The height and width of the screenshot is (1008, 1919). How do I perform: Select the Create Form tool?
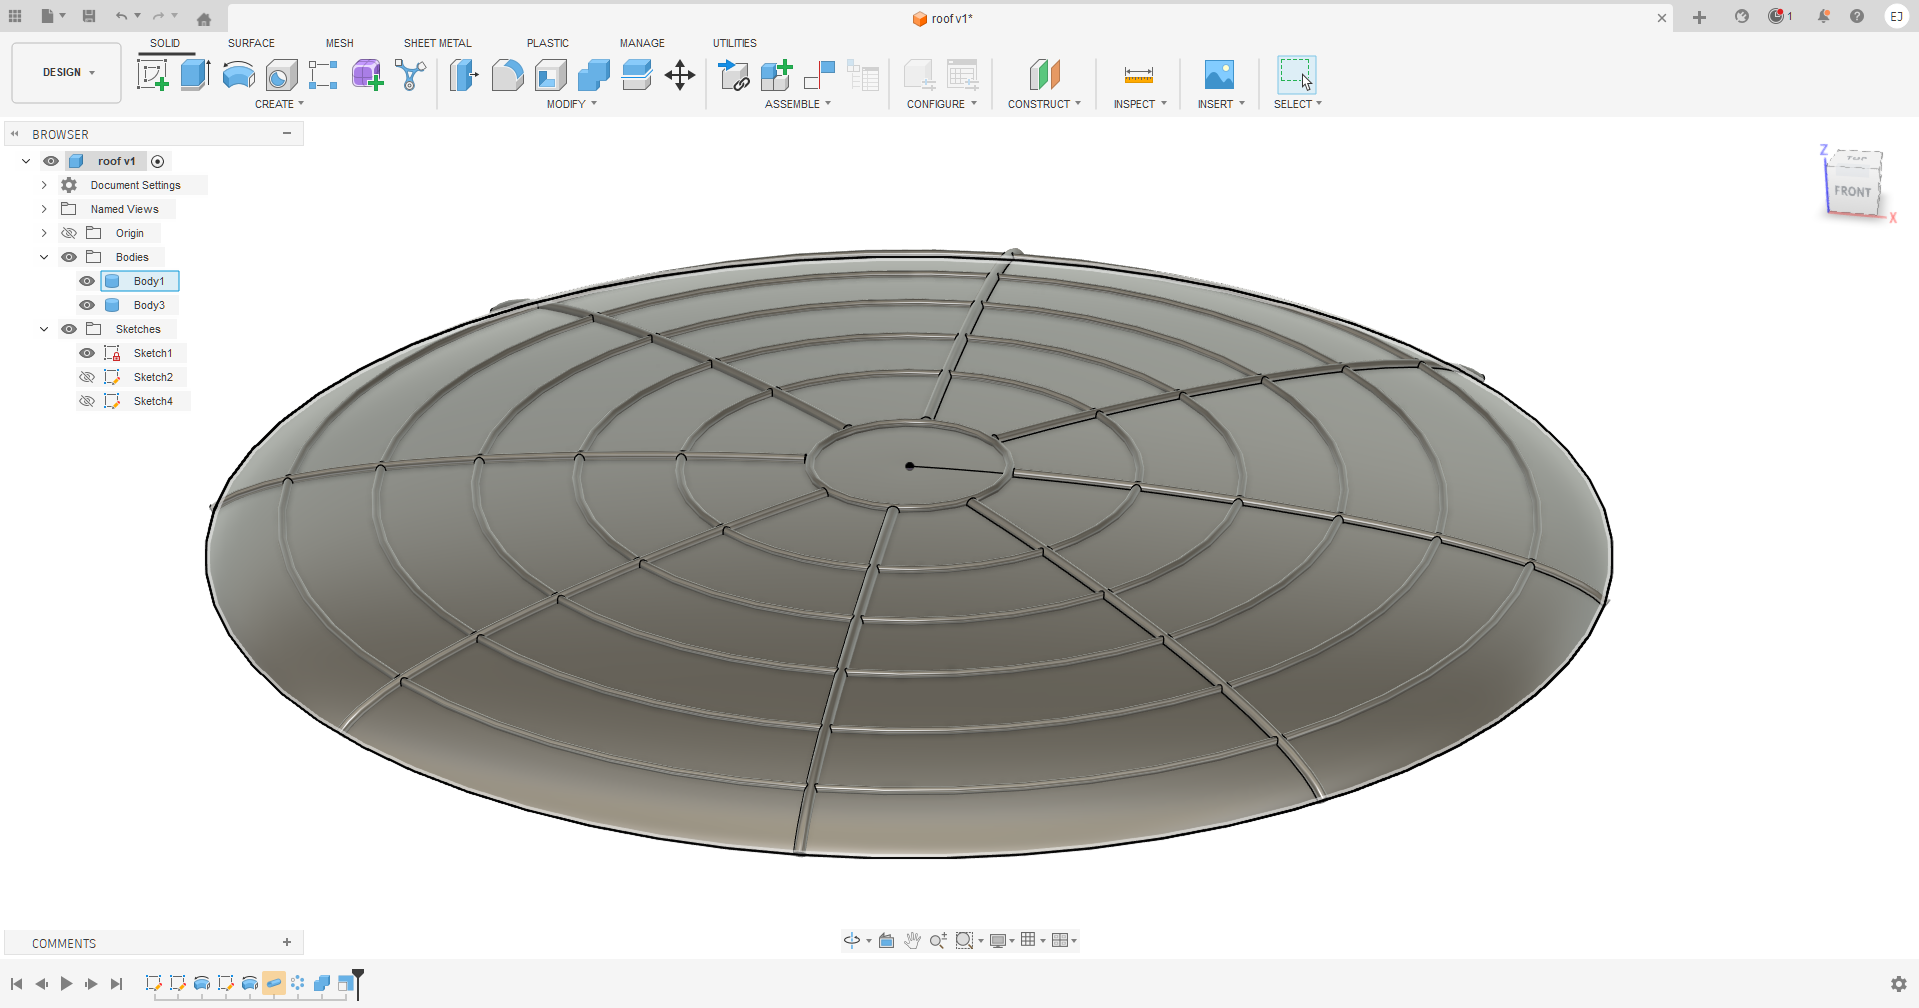point(367,75)
